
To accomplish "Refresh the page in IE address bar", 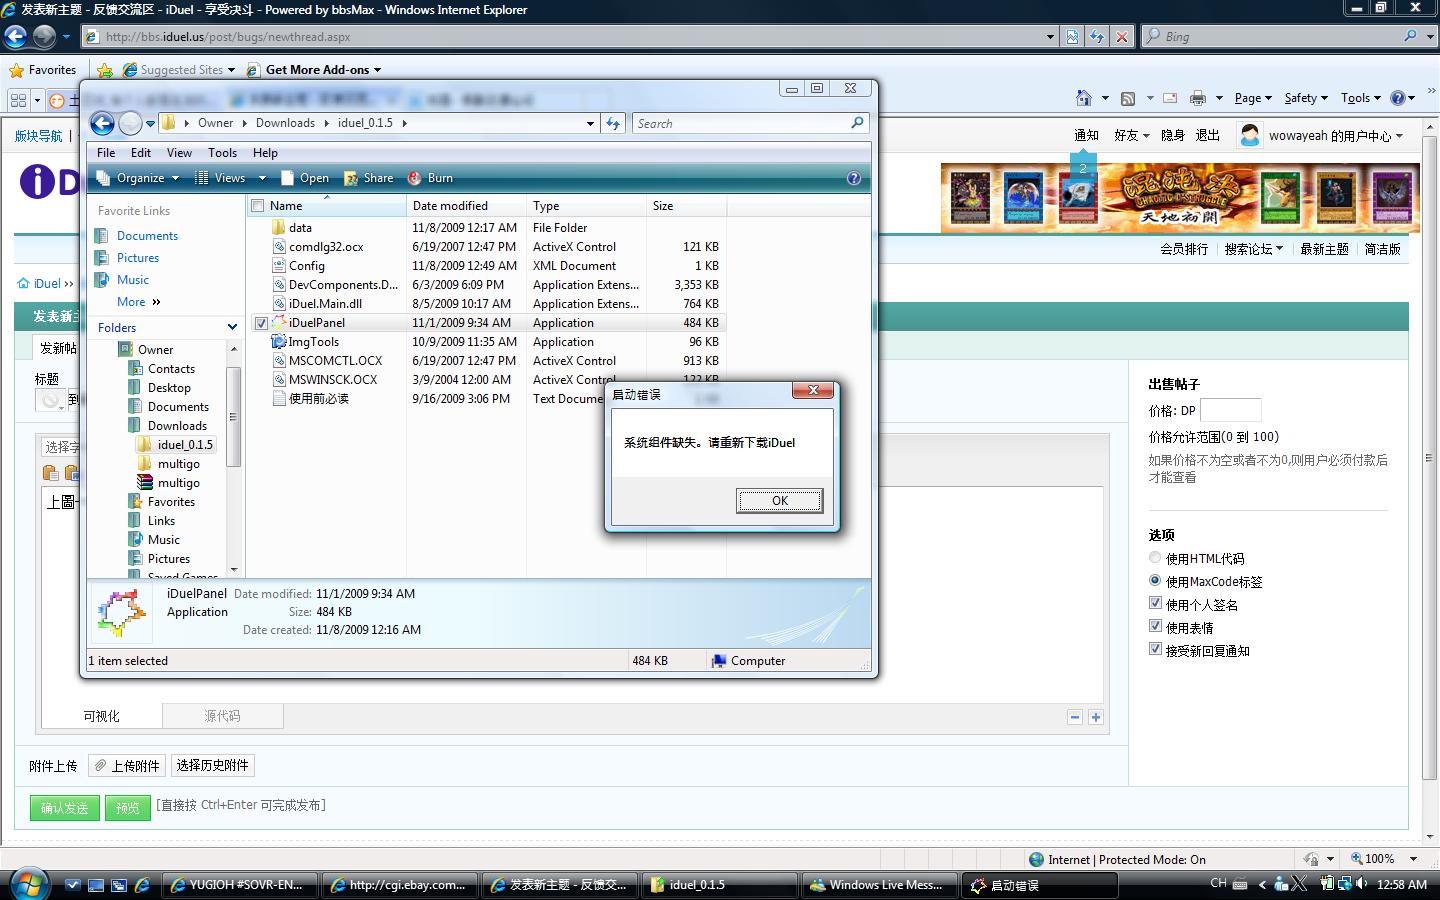I will (x=1097, y=37).
